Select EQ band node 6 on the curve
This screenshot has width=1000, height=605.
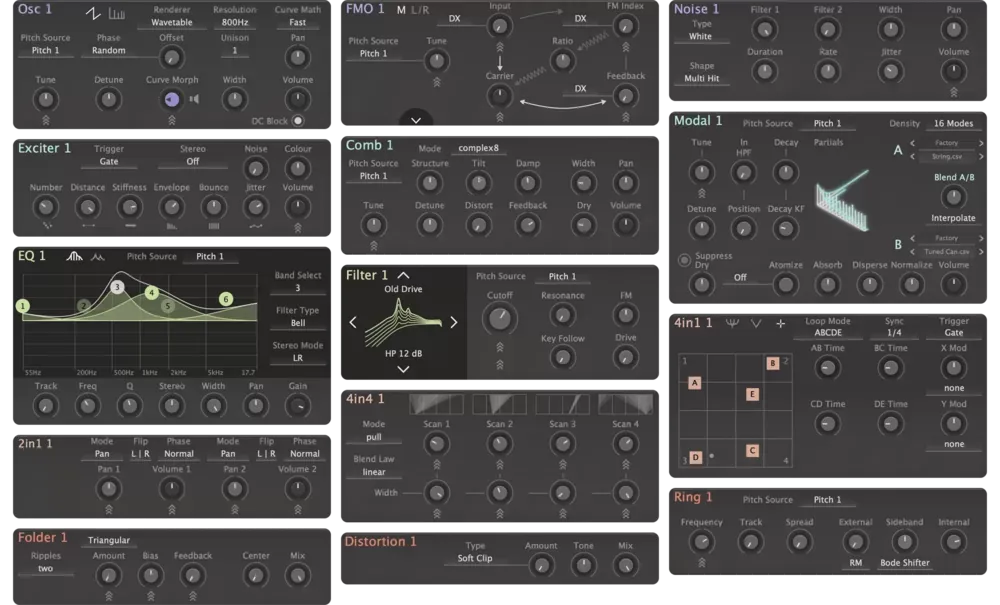(x=225, y=298)
